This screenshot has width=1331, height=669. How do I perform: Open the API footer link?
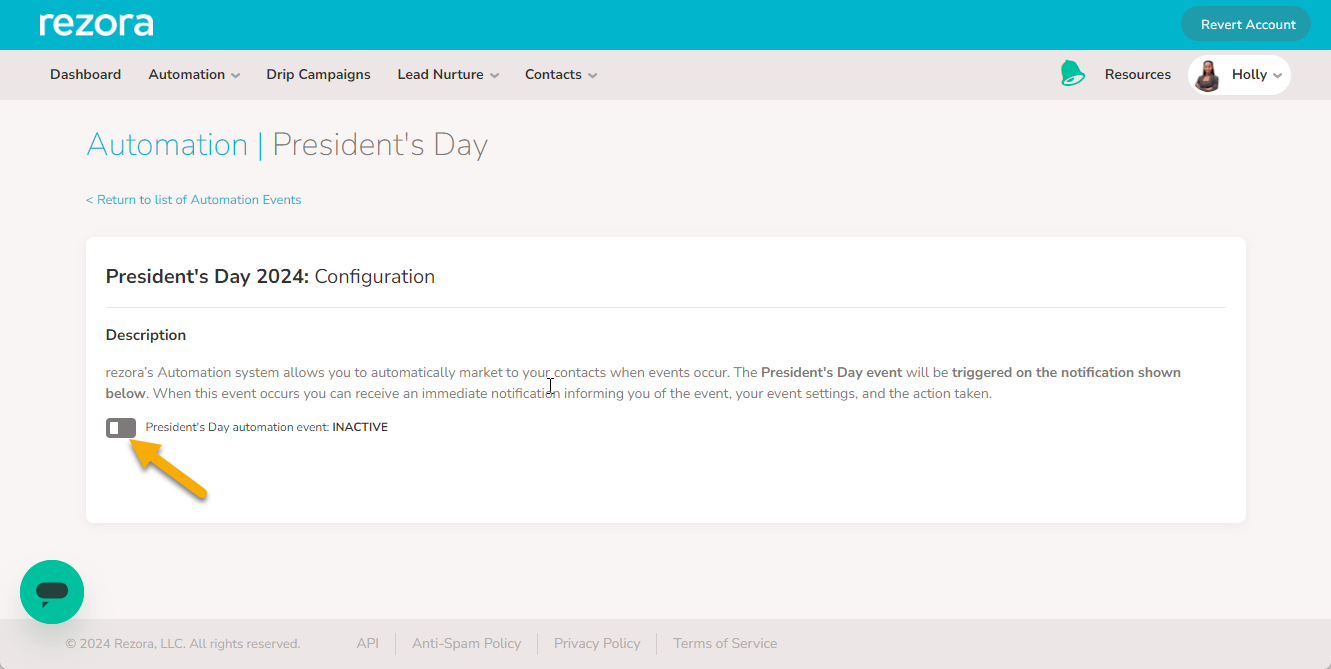(367, 644)
